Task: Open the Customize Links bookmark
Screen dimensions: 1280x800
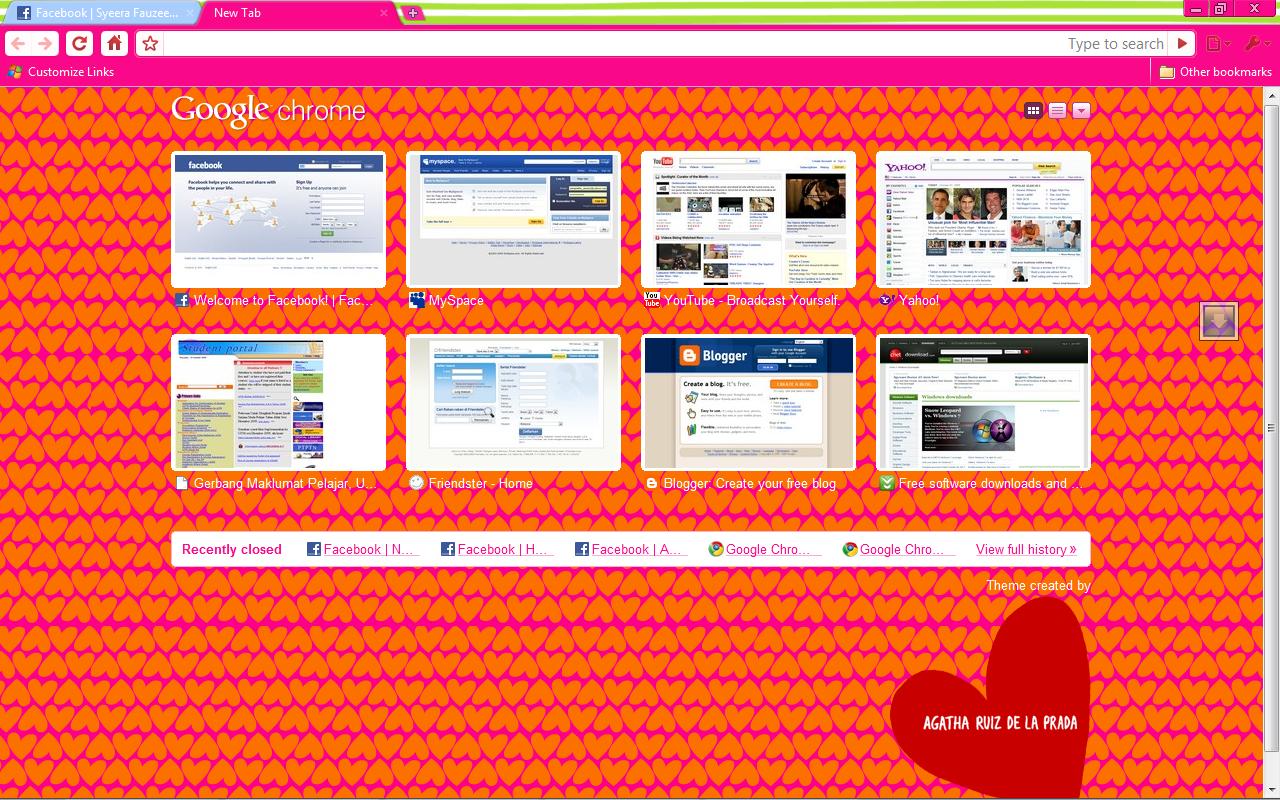Action: 61,72
